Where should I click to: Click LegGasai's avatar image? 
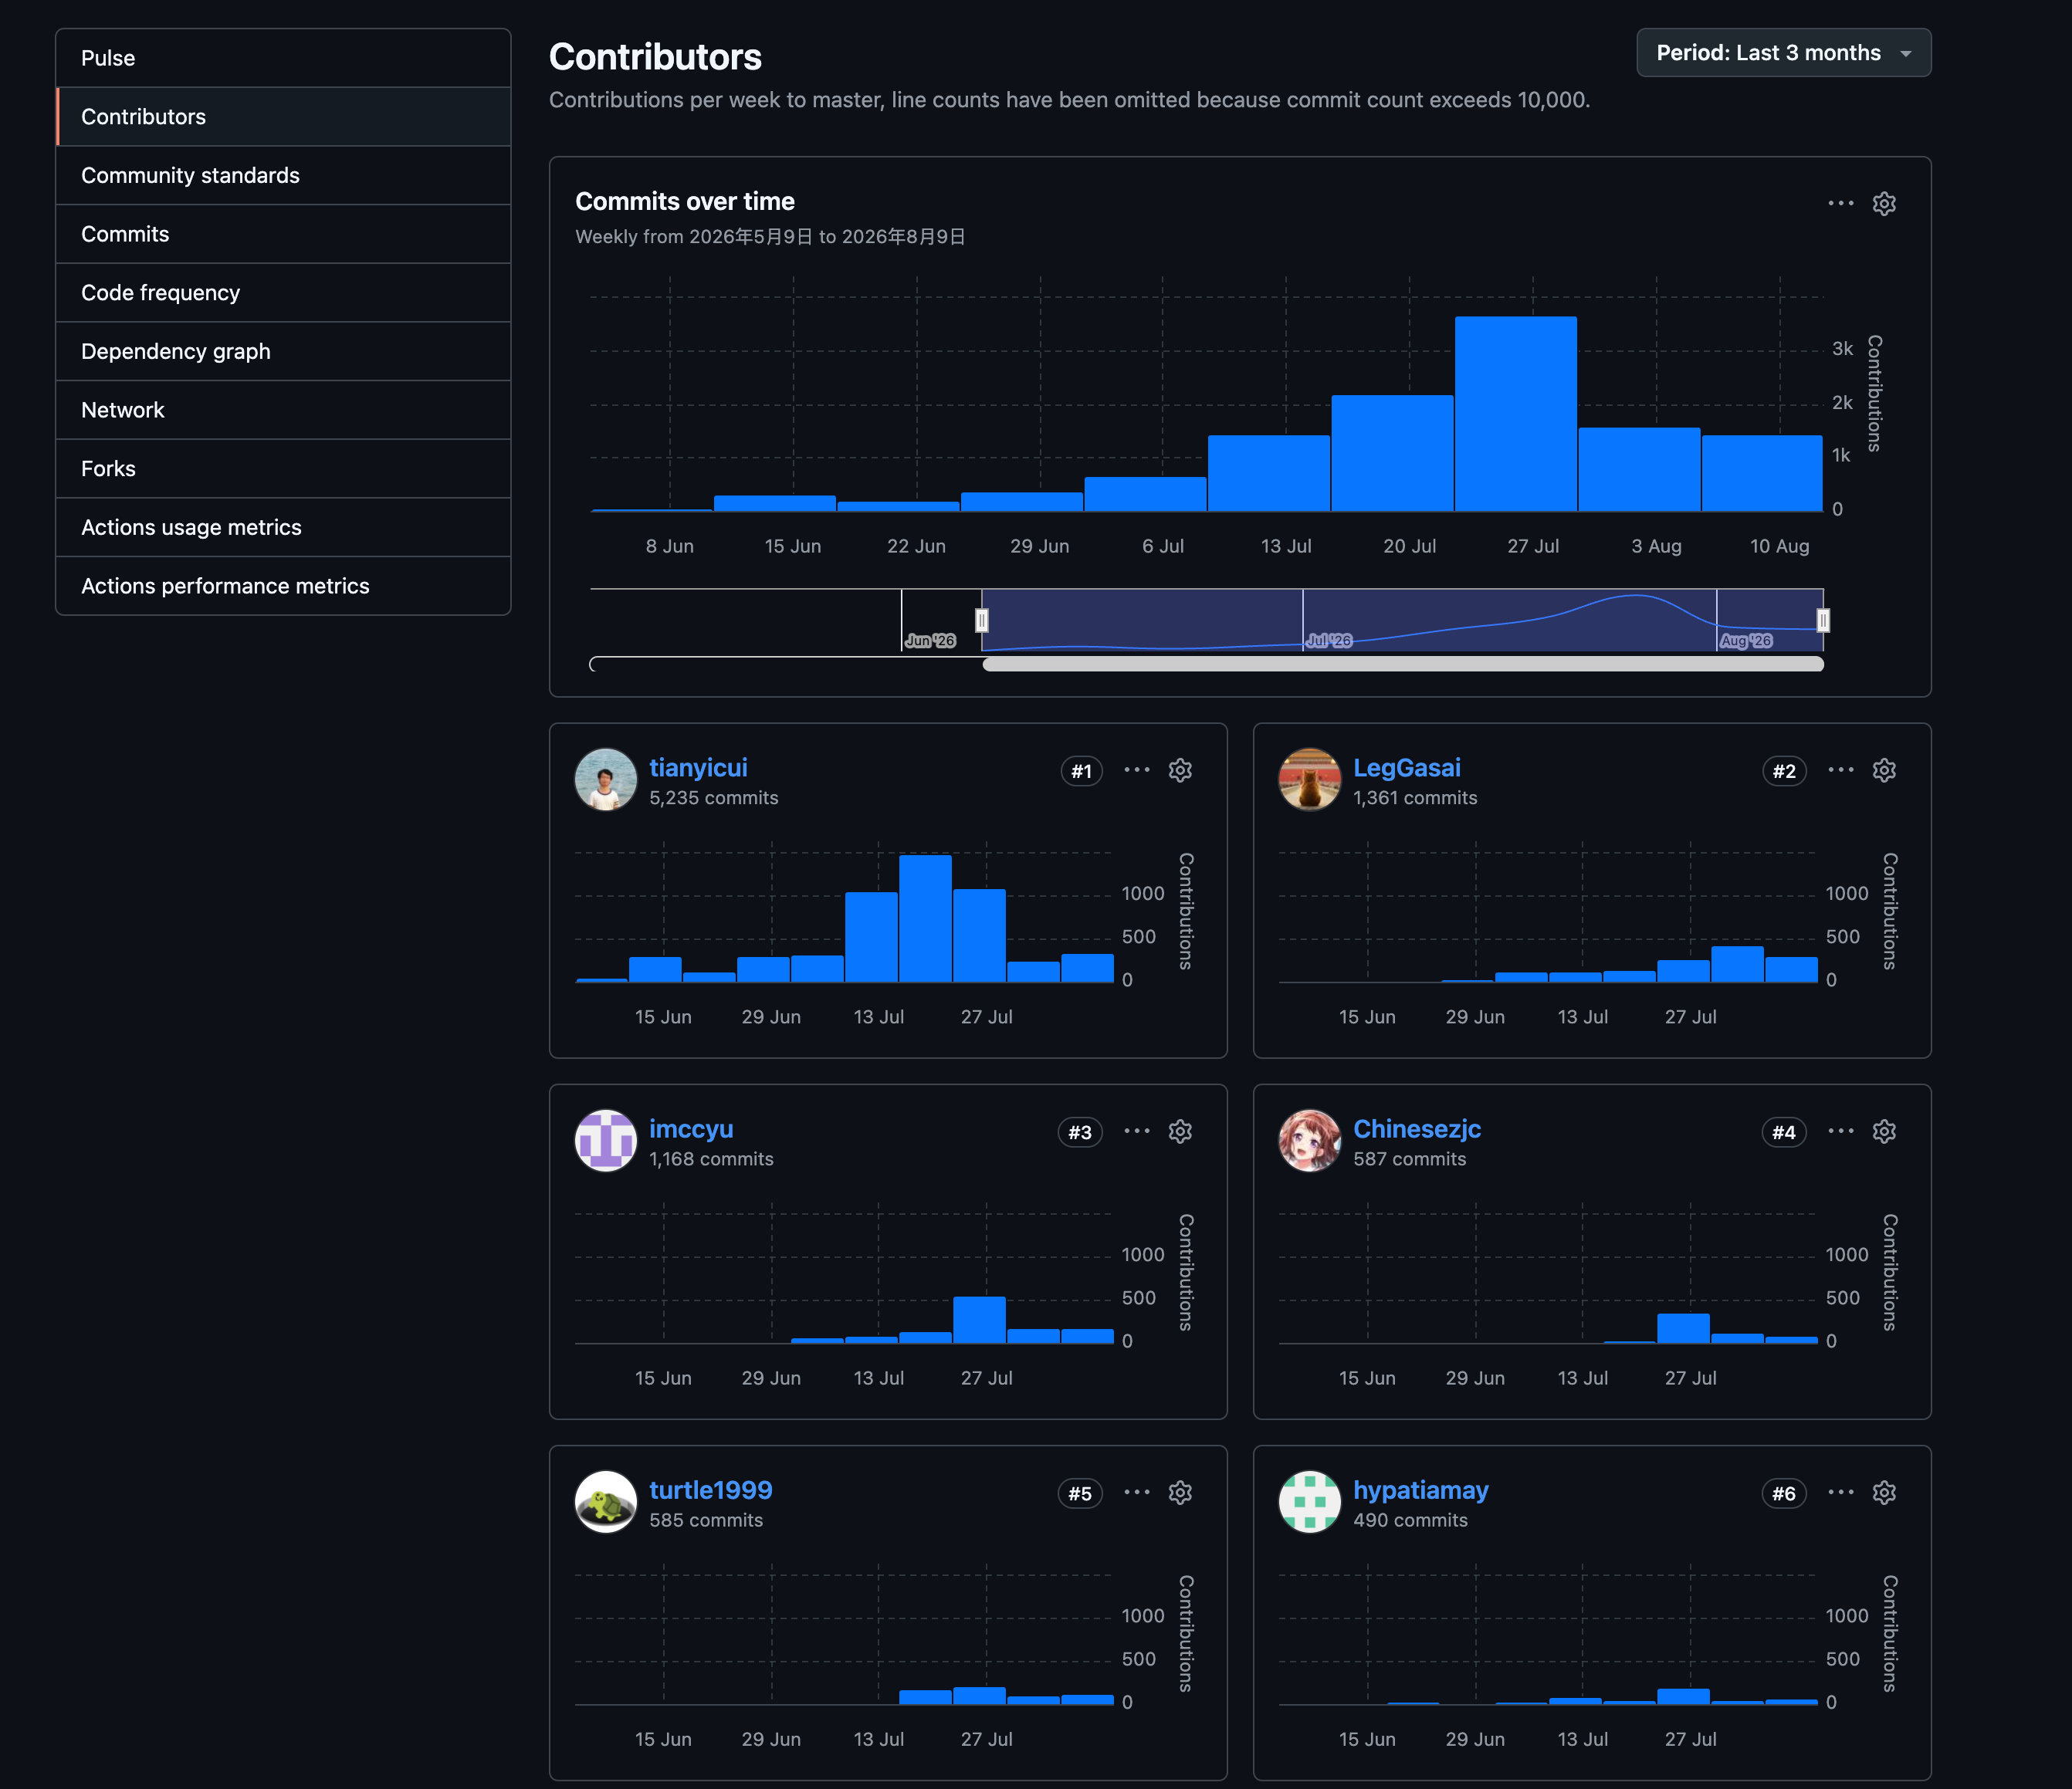[x=1310, y=779]
